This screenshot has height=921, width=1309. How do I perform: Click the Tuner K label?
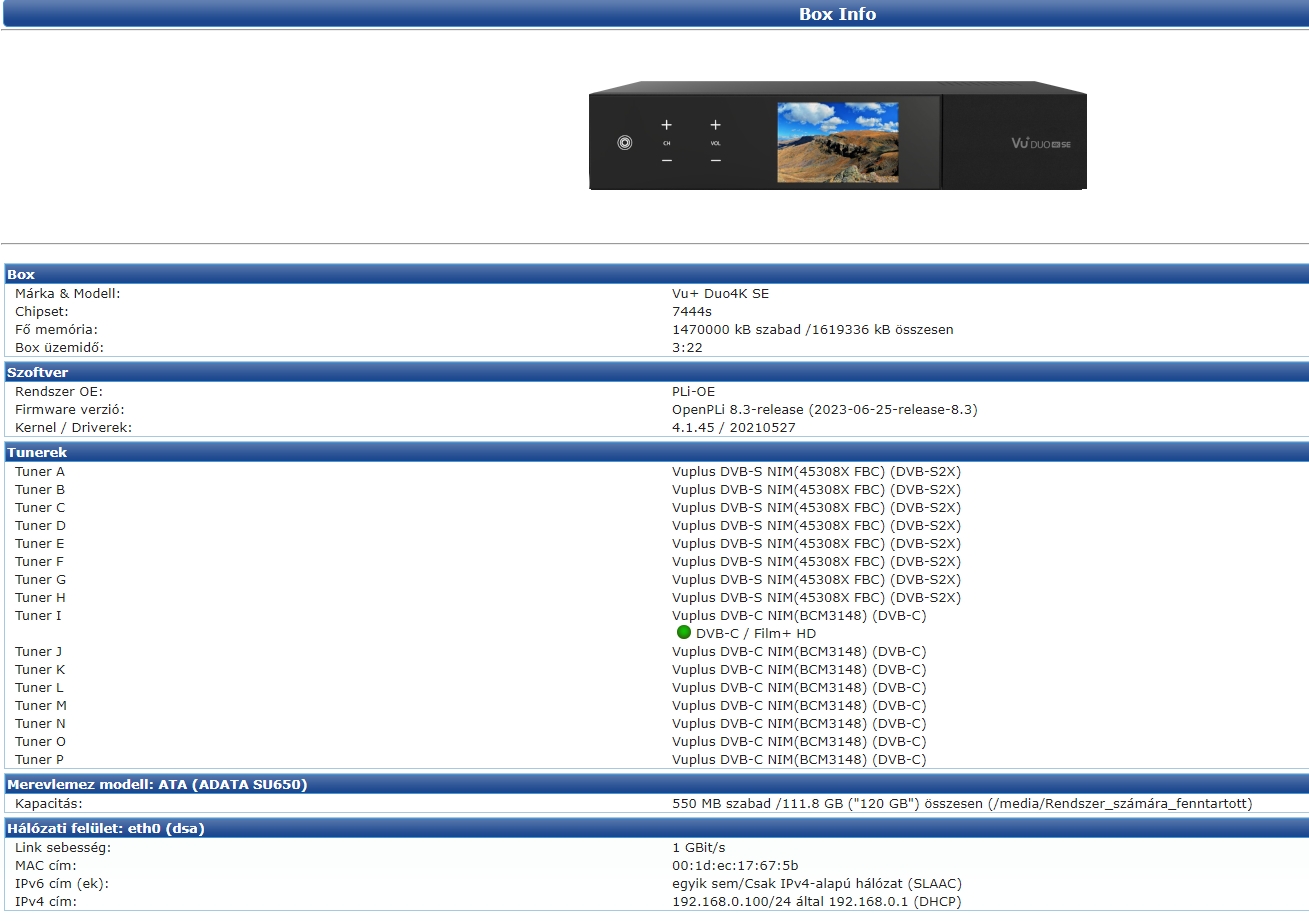coord(40,670)
